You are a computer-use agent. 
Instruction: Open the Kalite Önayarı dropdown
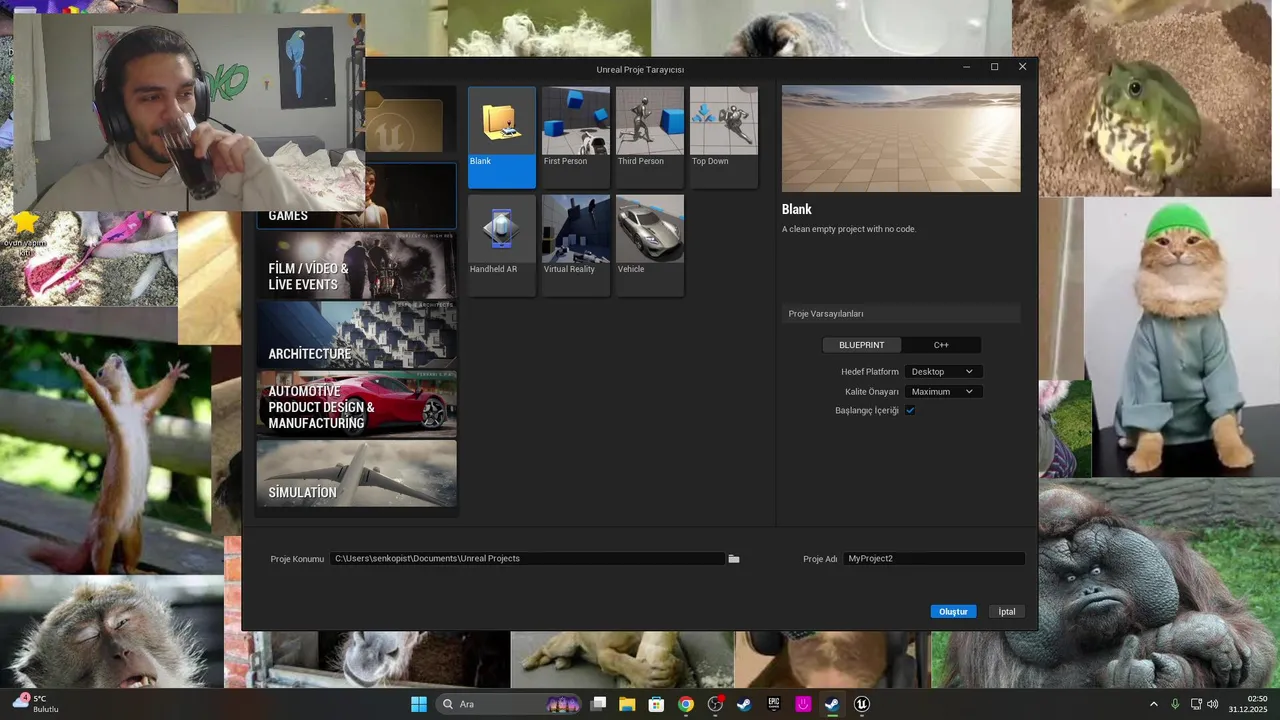942,392
